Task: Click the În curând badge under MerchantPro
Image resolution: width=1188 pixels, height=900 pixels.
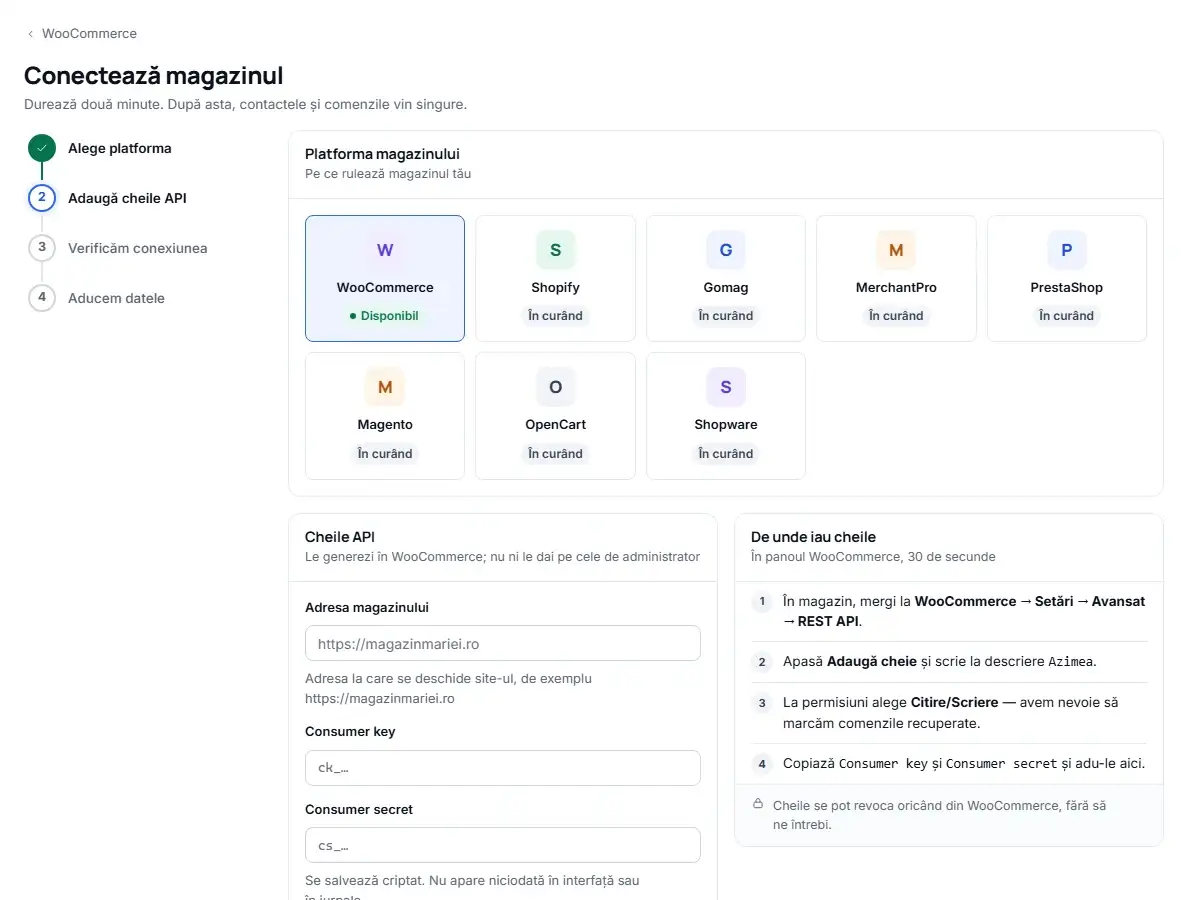Action: click(896, 316)
